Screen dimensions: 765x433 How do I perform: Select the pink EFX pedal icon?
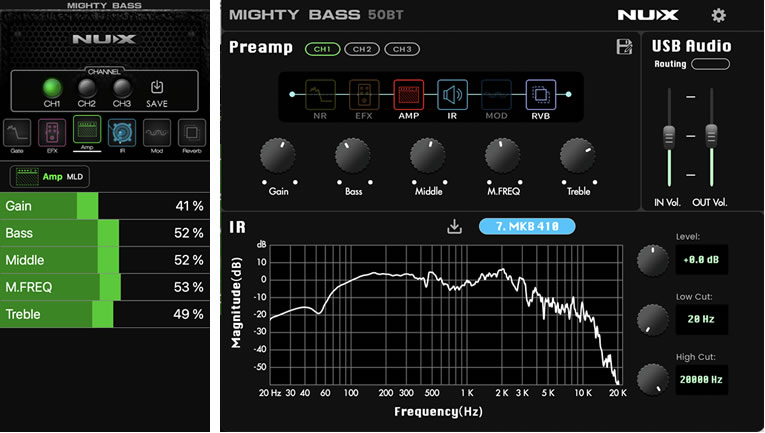[x=52, y=134]
